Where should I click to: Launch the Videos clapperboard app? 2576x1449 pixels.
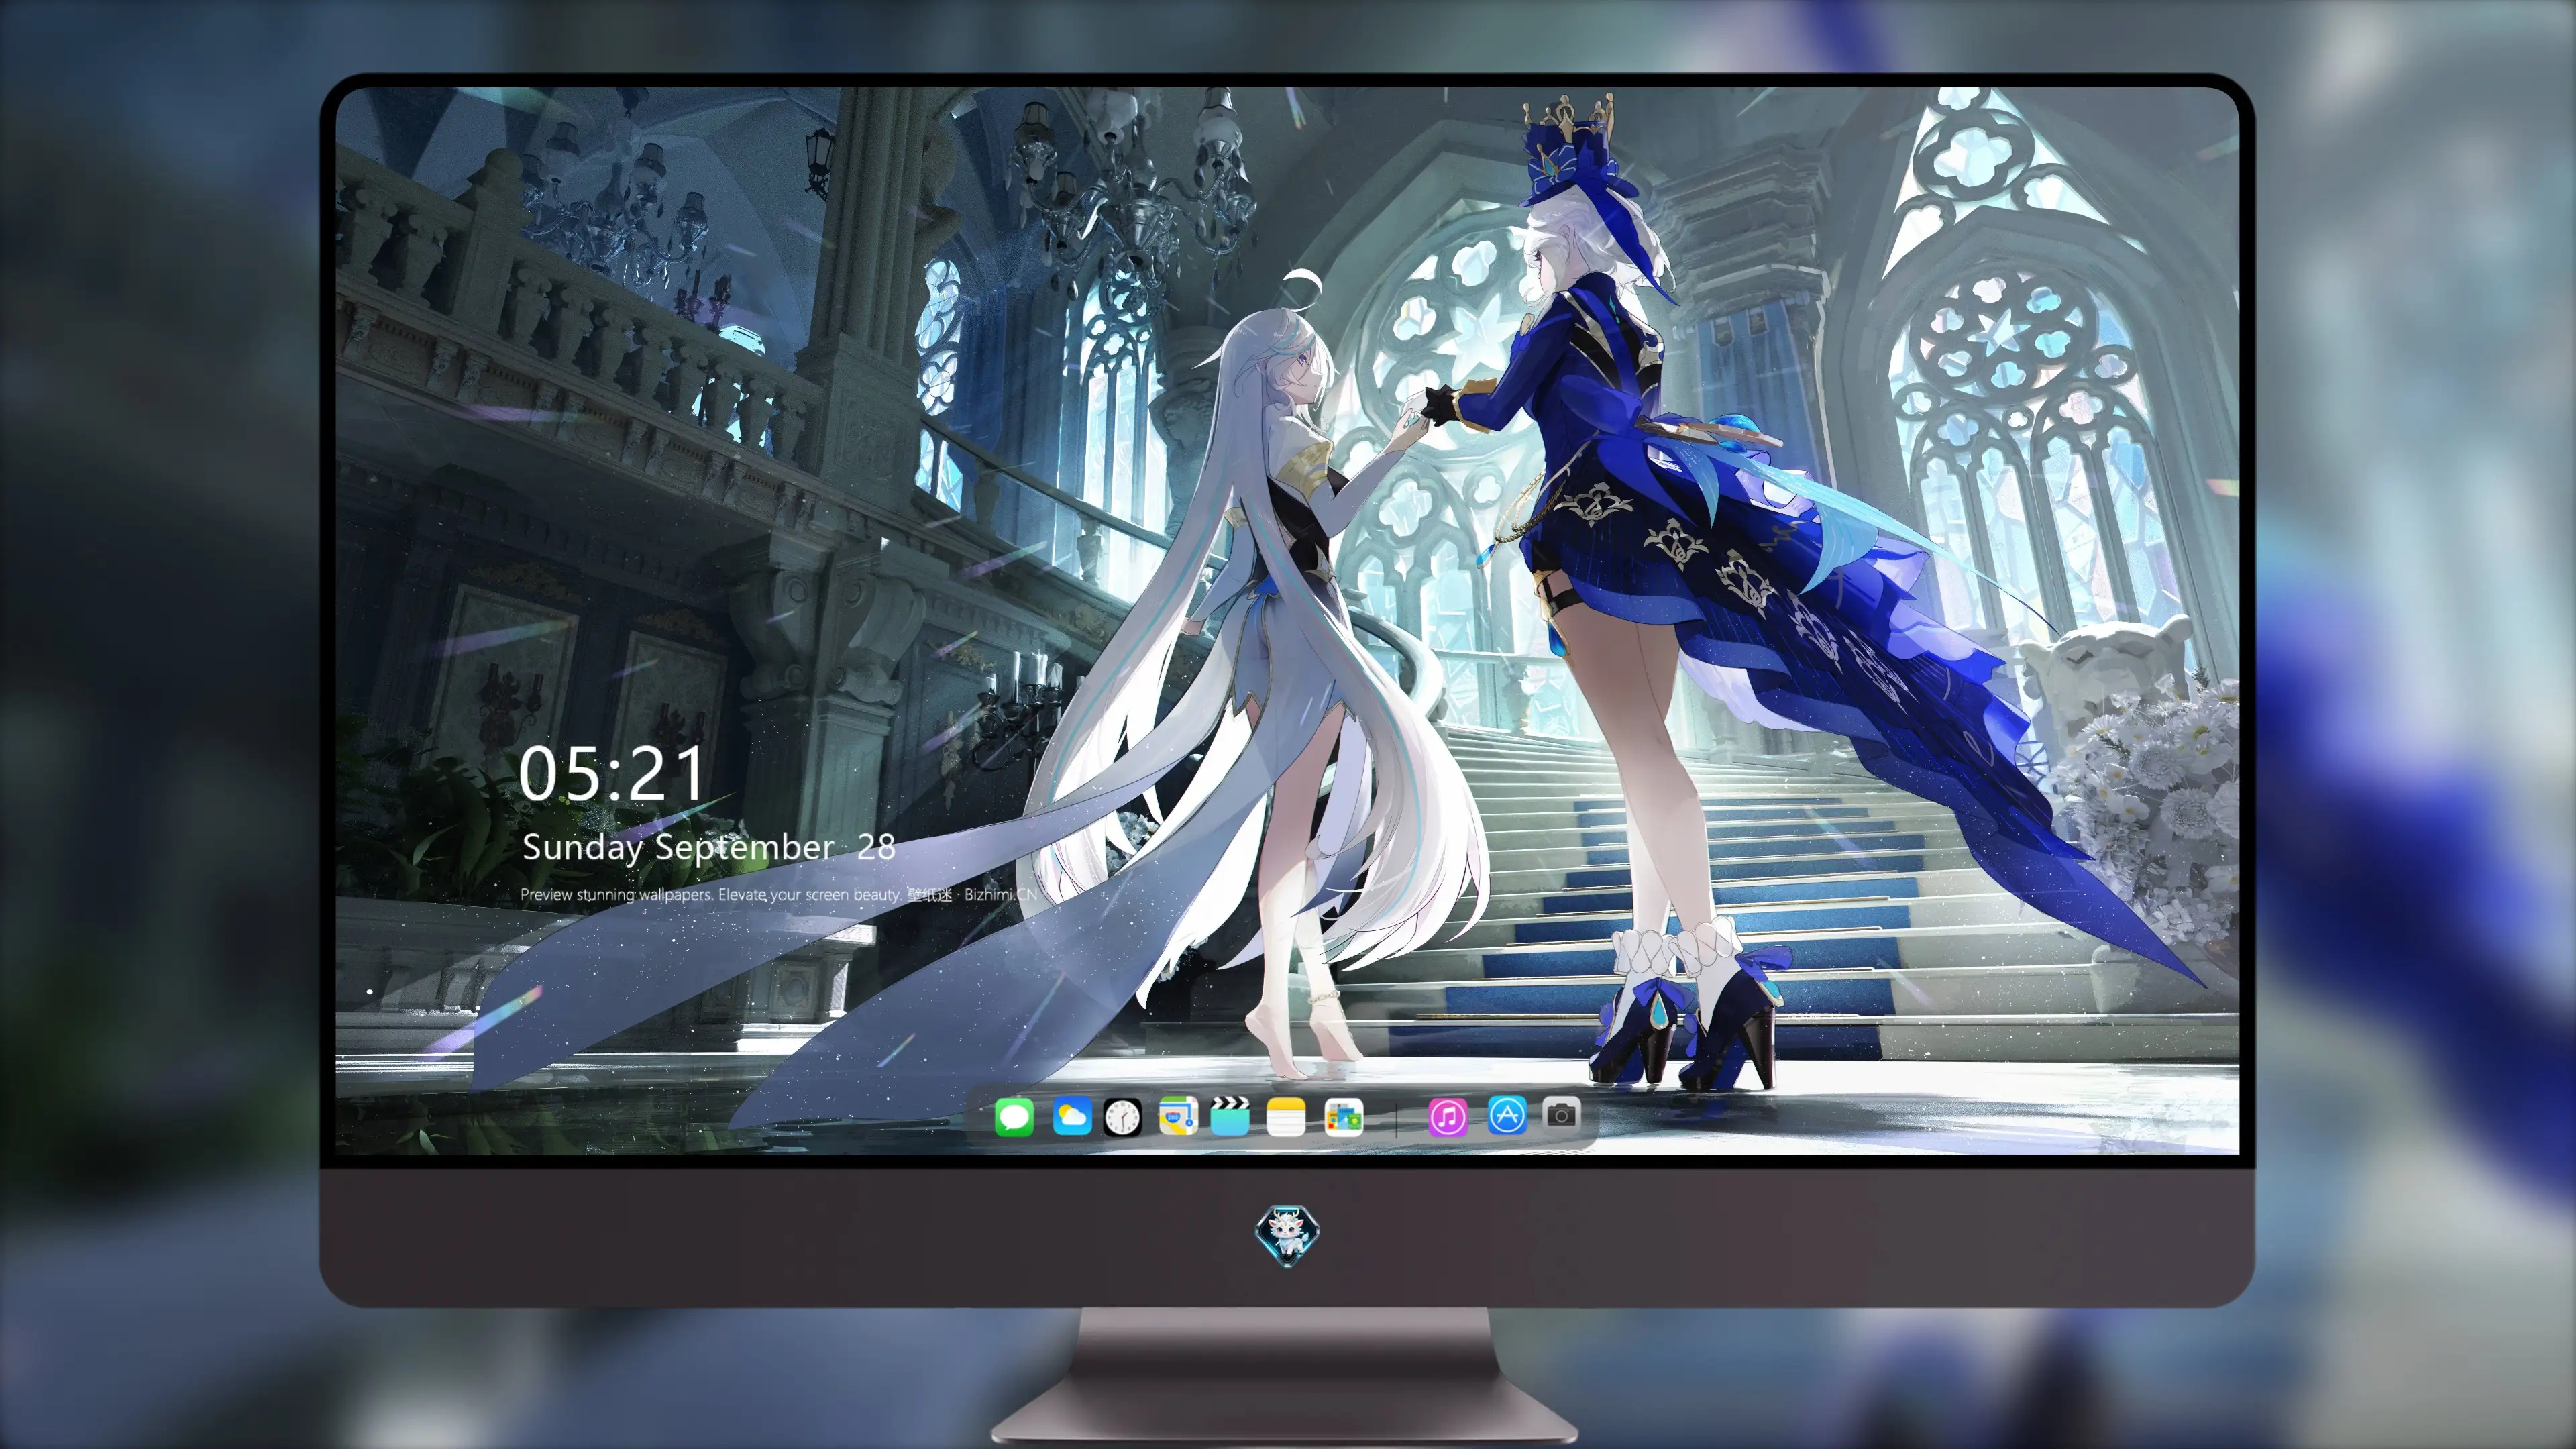[x=1230, y=1116]
